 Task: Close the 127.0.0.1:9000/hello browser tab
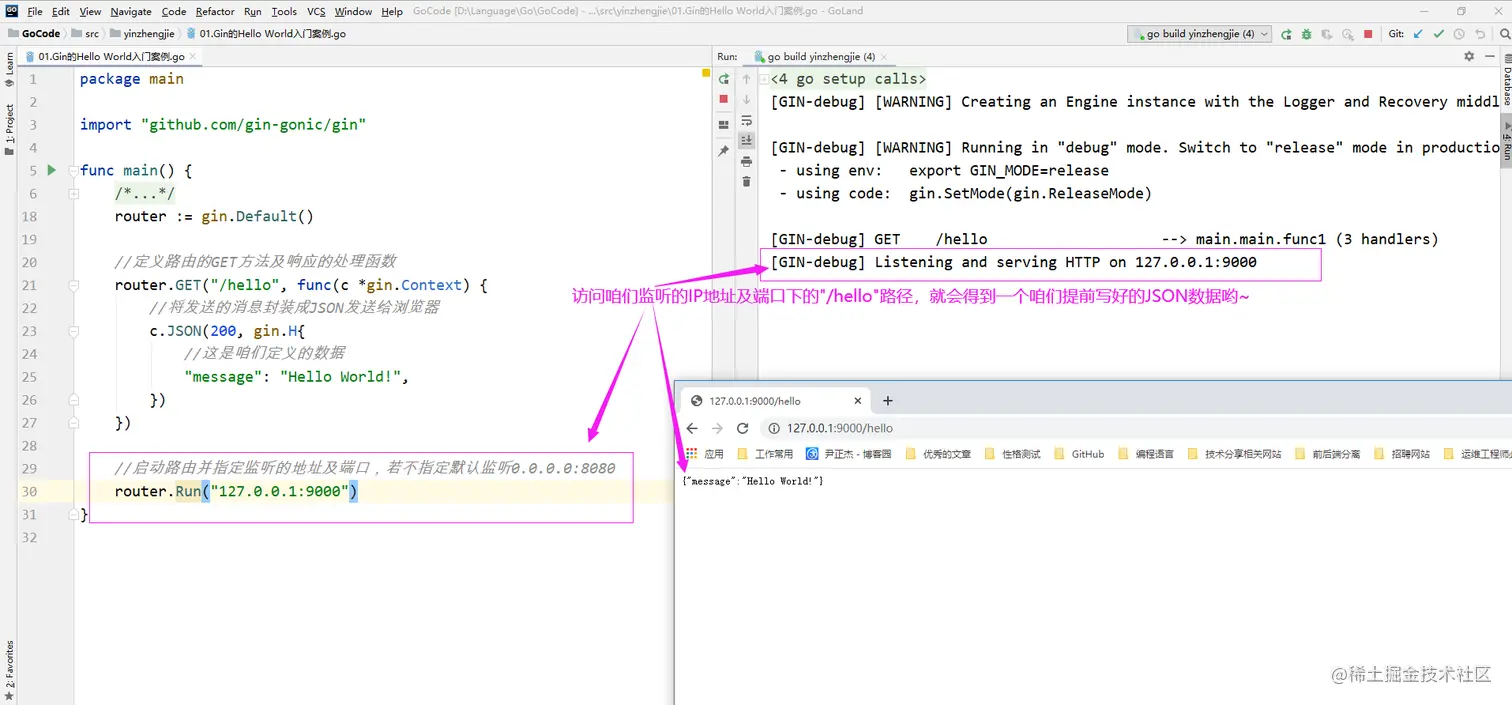point(860,401)
